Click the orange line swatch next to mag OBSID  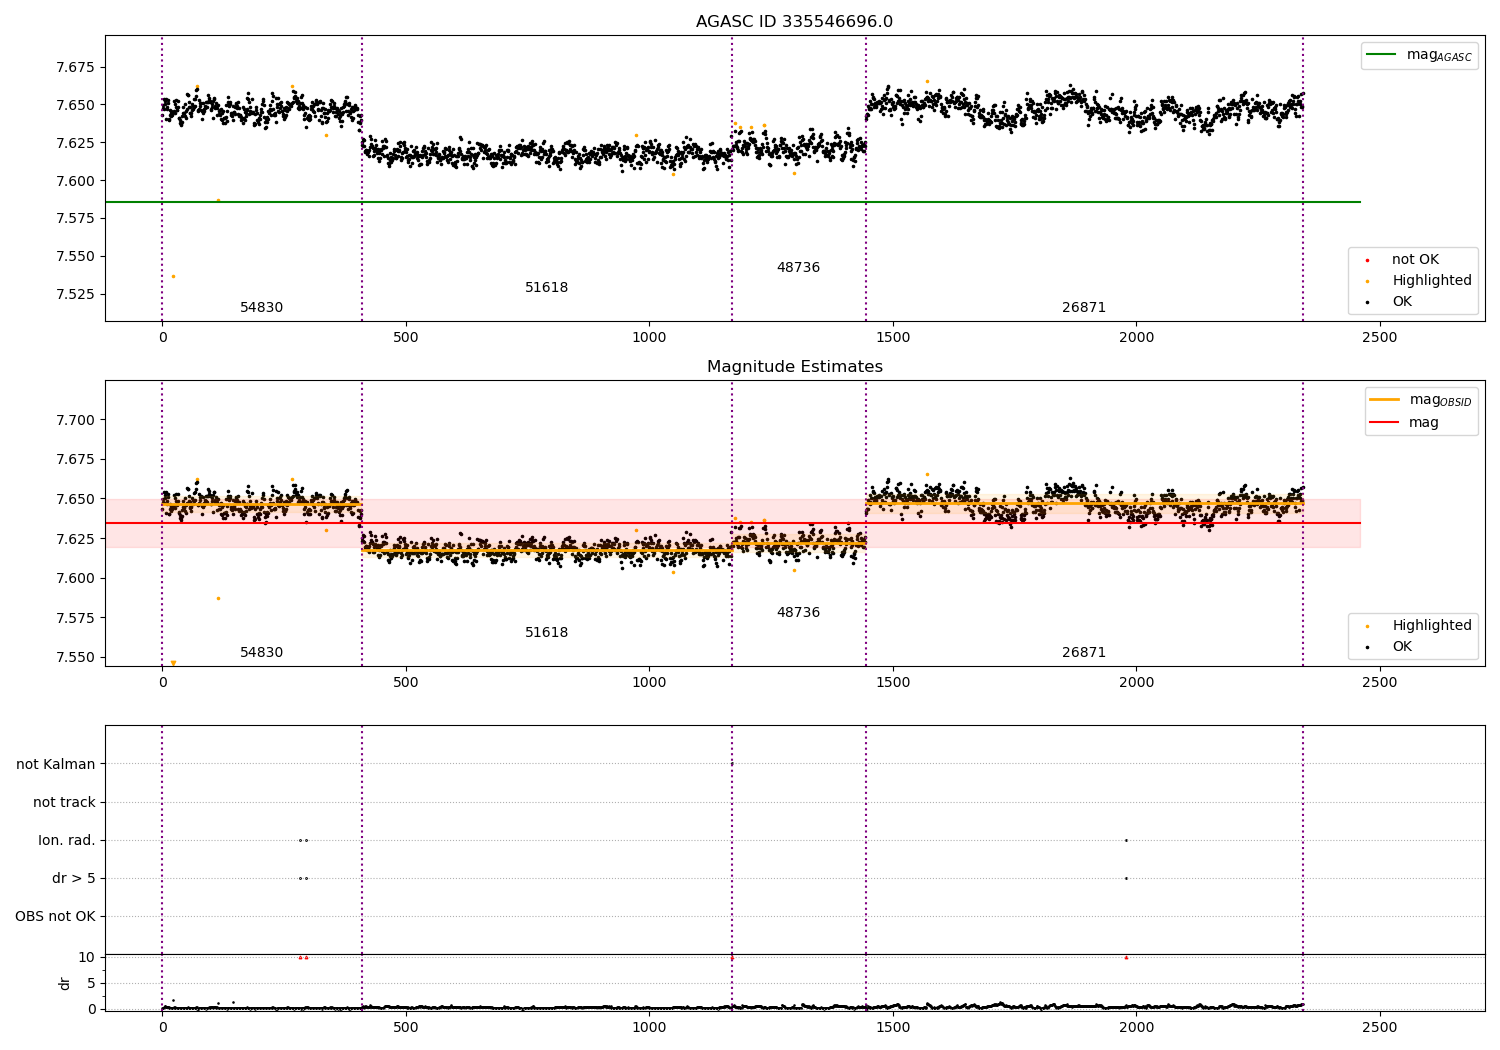click(x=1385, y=400)
